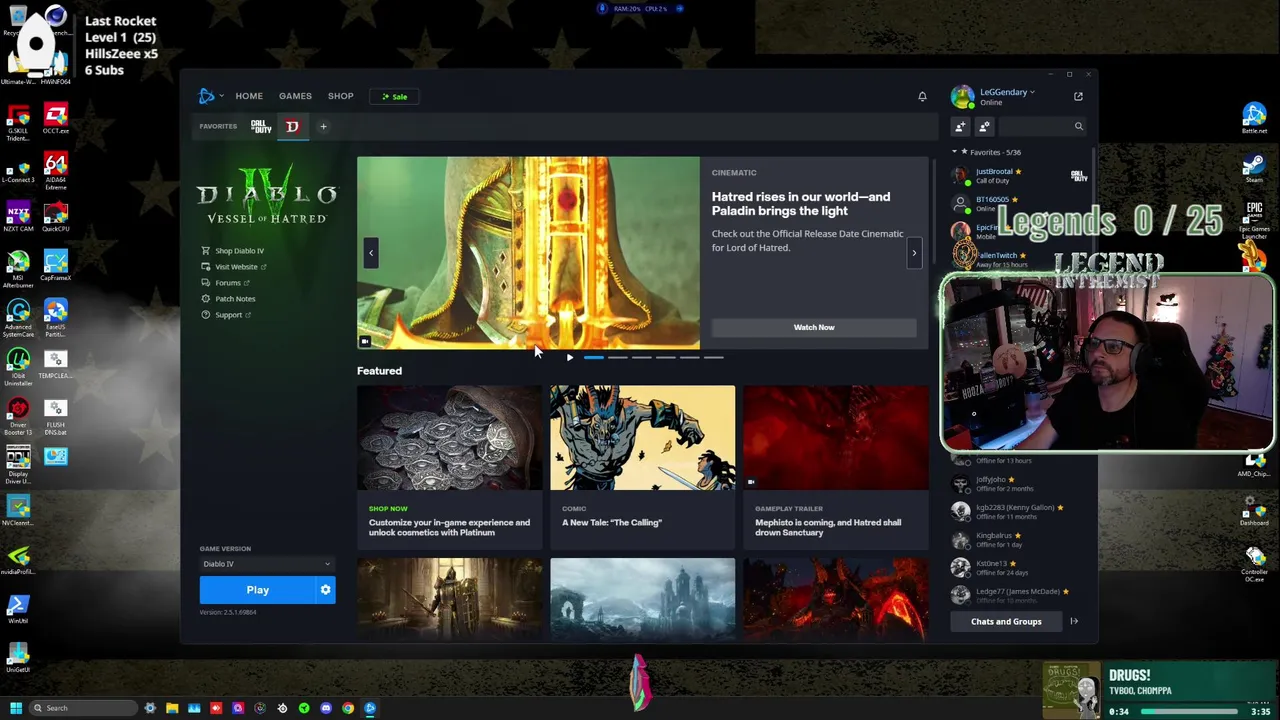
Task: Open Battle.net desktop shortcut
Action: click(1254, 118)
